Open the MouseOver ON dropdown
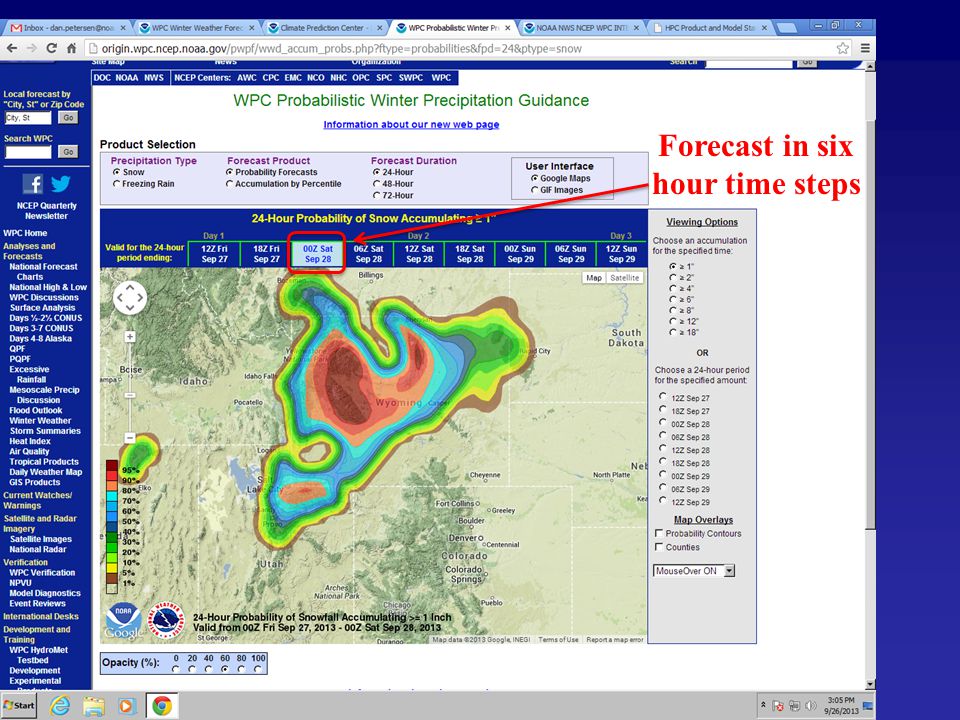The width and height of the screenshot is (960, 720). pos(694,571)
